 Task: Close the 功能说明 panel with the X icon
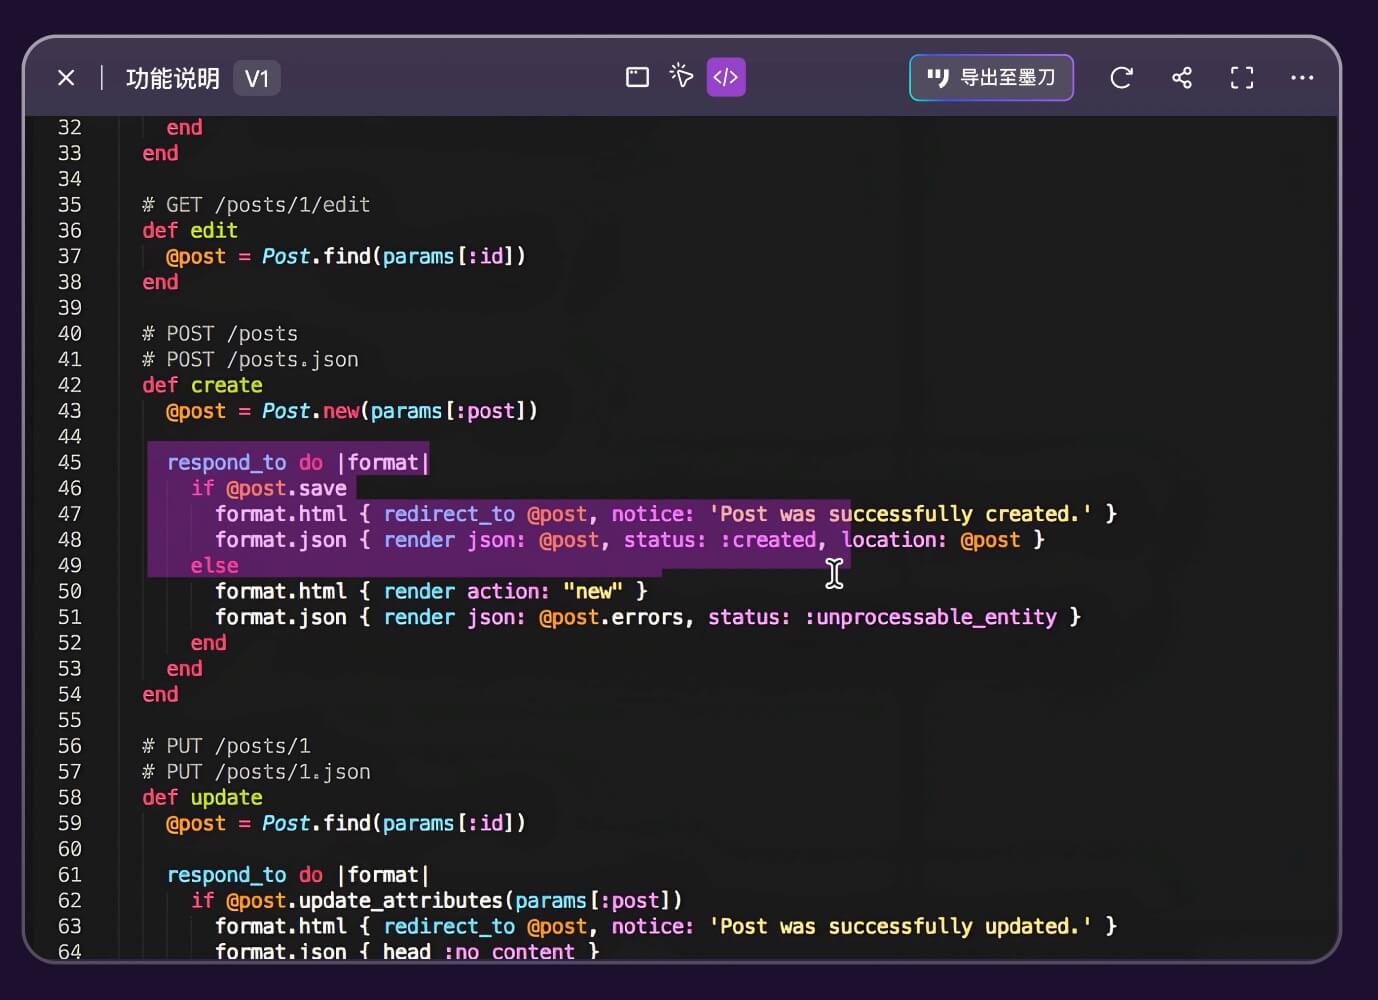coord(66,78)
